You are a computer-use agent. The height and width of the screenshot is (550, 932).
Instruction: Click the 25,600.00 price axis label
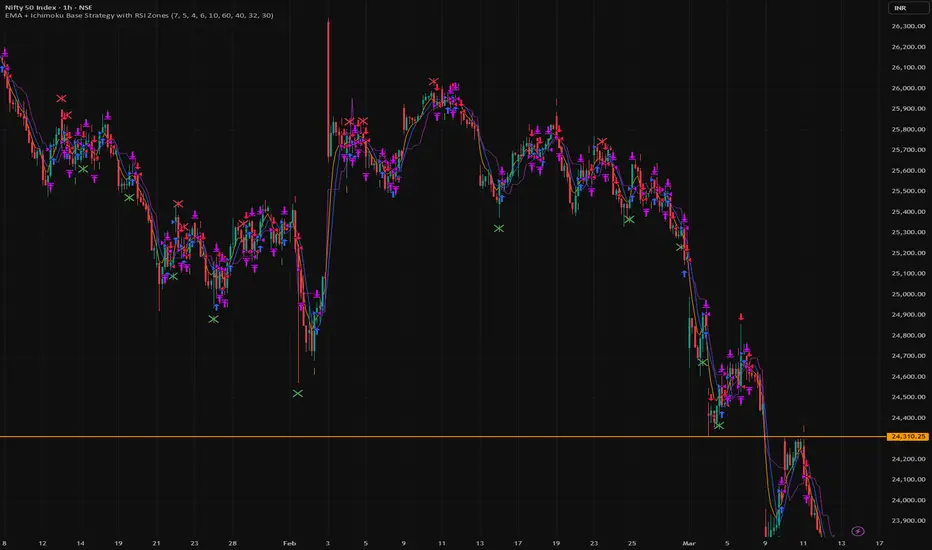(x=908, y=171)
